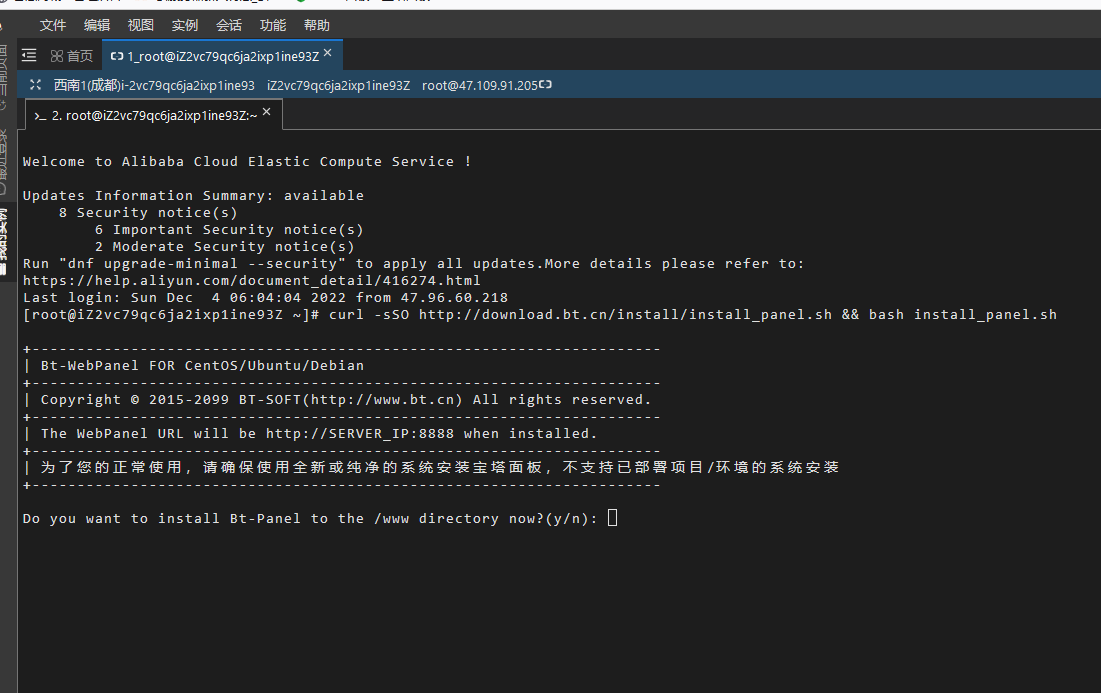Screen dimensions: 1101x693
Task: Click the Chinese warning line starting 为了您的正常使用
Action: point(440,468)
